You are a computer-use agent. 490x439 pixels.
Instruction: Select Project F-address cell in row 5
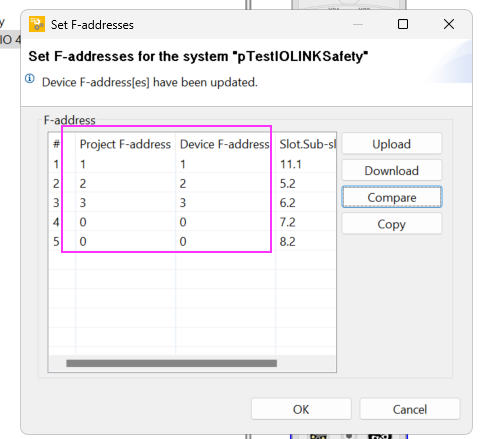[x=125, y=241]
